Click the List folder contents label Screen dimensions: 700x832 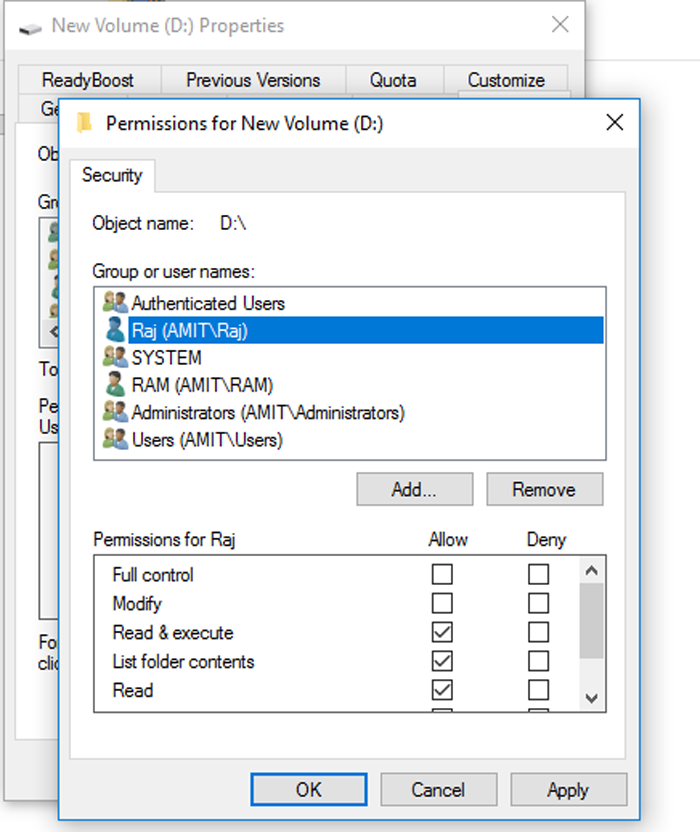tap(183, 662)
